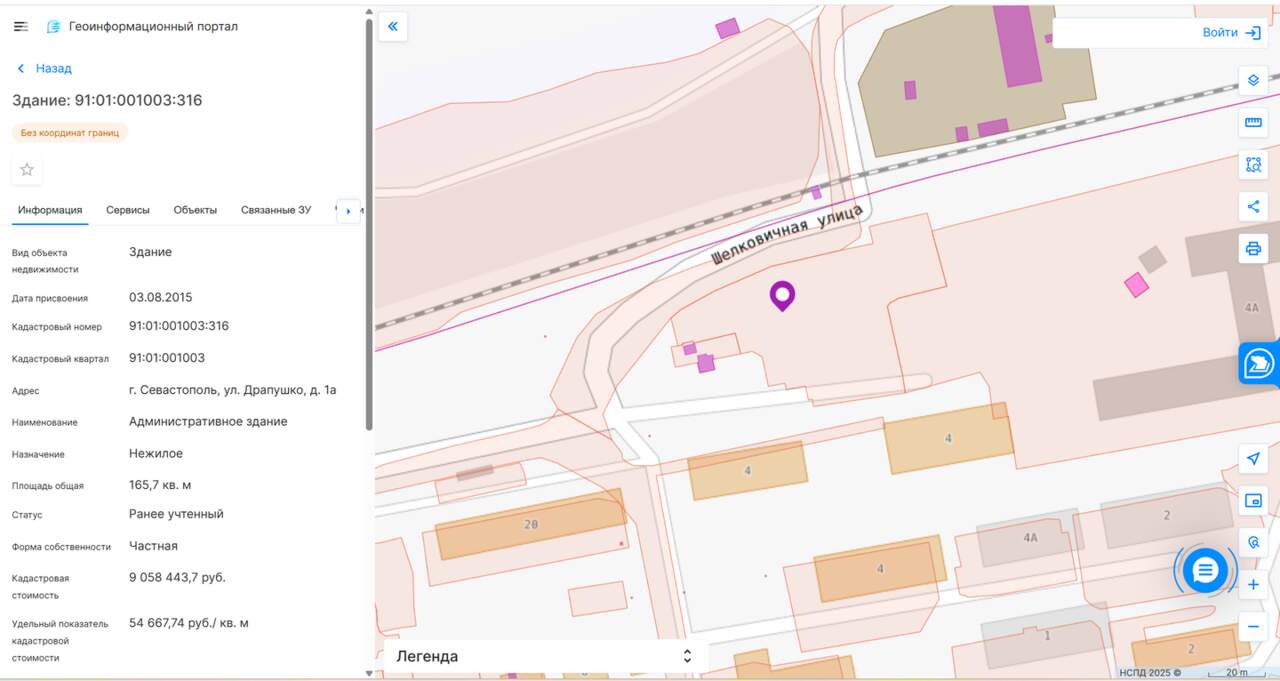Open the map layers panel
Viewport: 1280px width, 681px height.
(1253, 81)
